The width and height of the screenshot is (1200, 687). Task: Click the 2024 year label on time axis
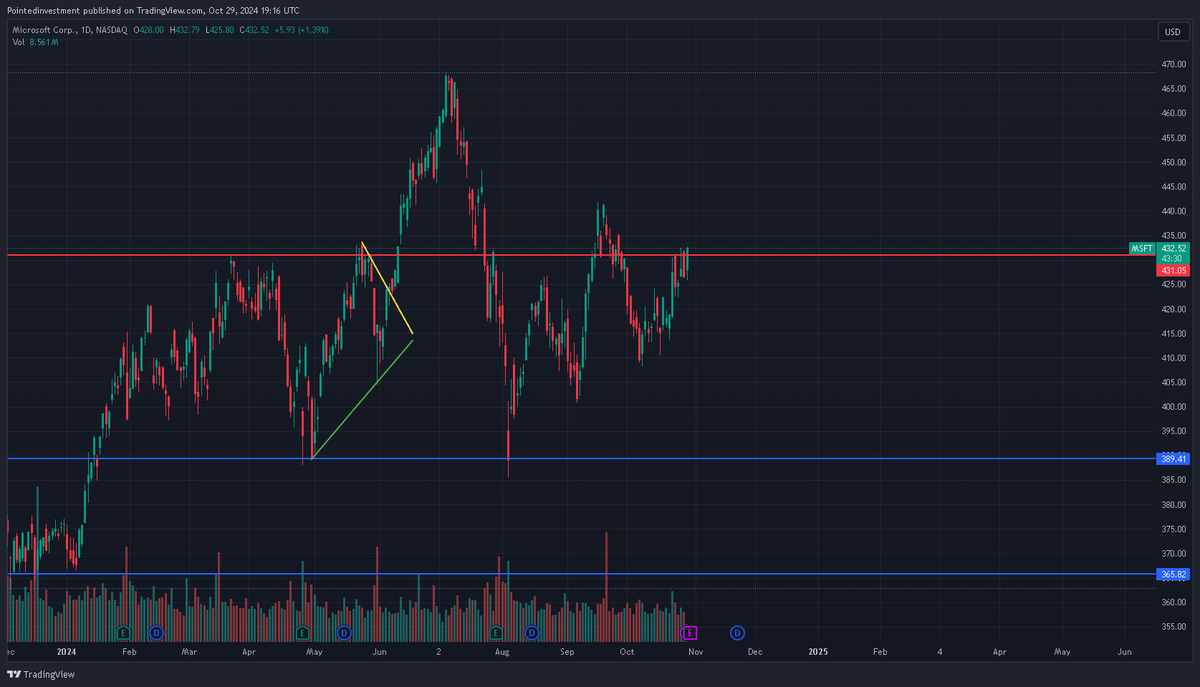(x=66, y=651)
